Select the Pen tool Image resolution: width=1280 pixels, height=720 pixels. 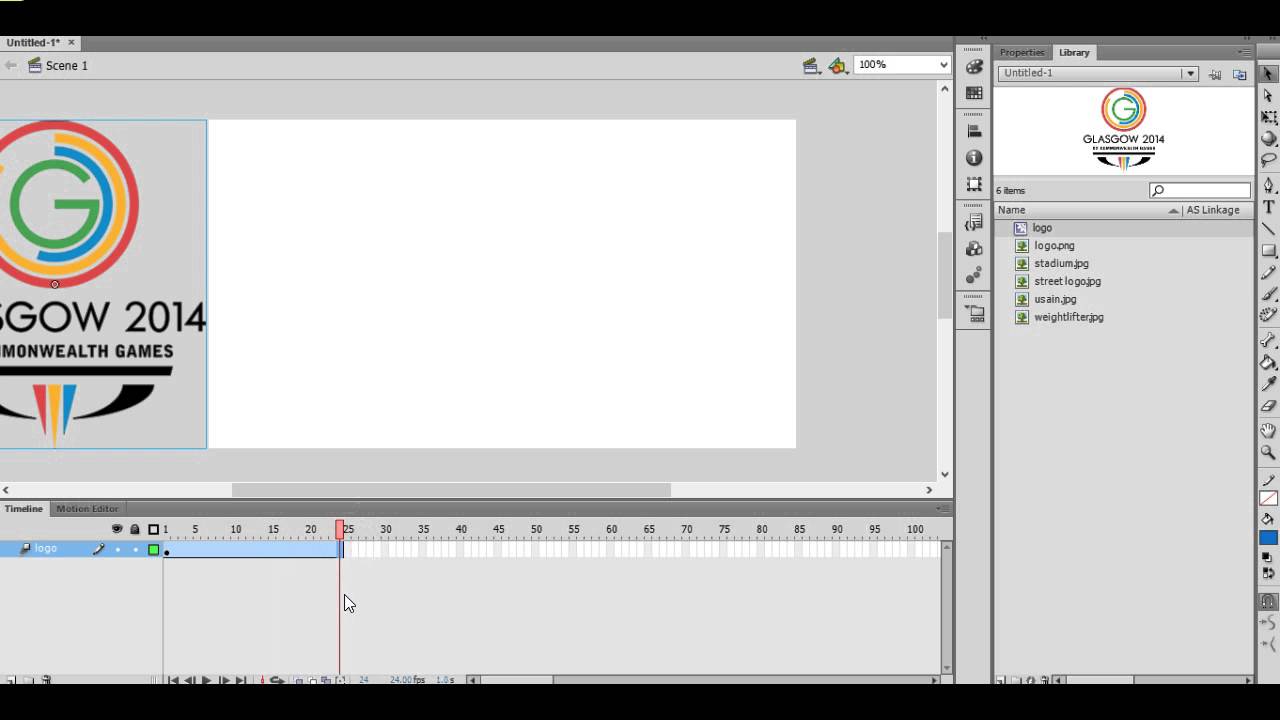1268,185
